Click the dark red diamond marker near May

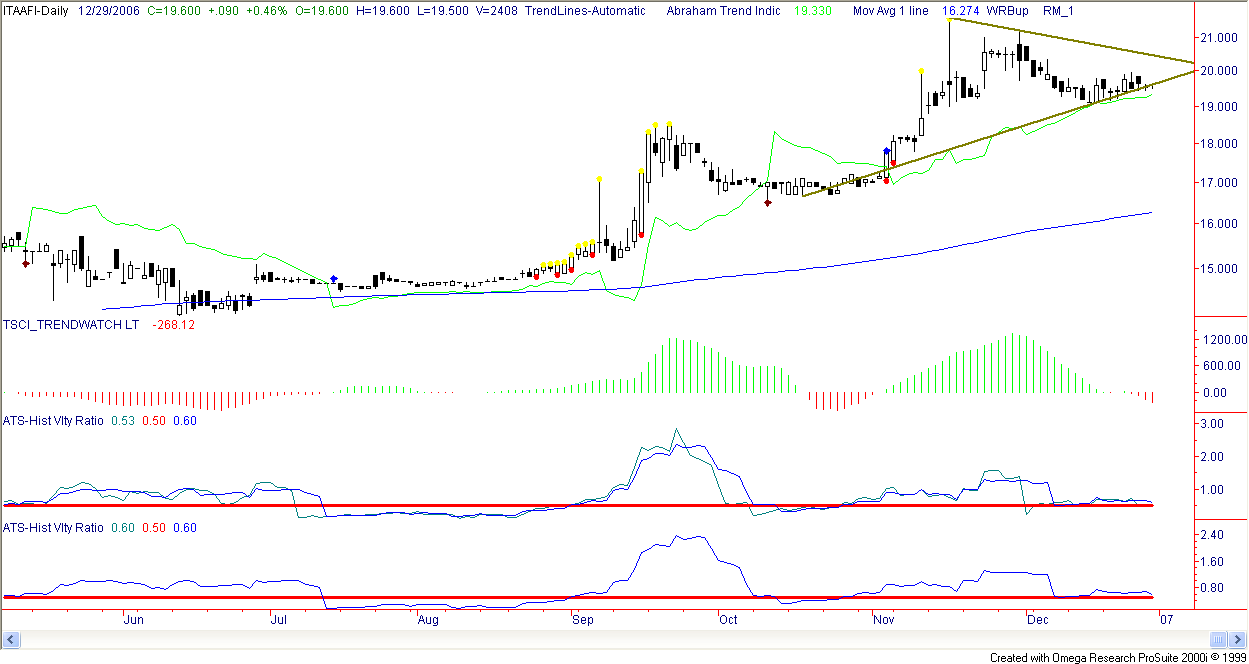pos(26,264)
